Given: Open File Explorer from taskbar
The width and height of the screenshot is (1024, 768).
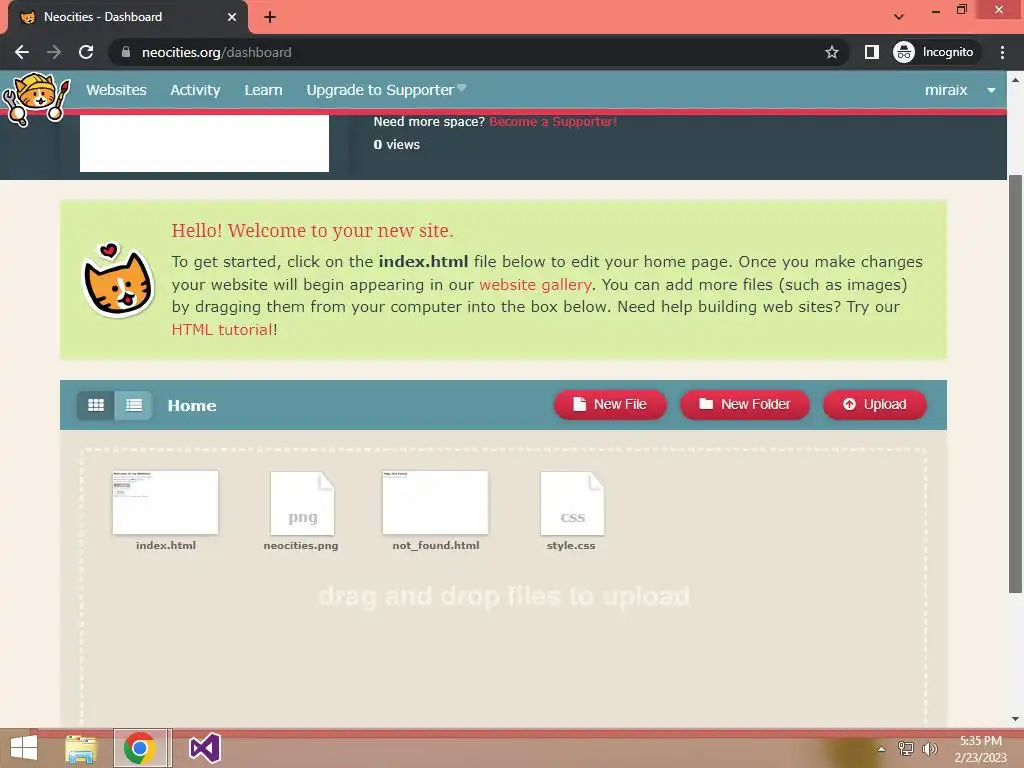Looking at the screenshot, I should coord(81,748).
